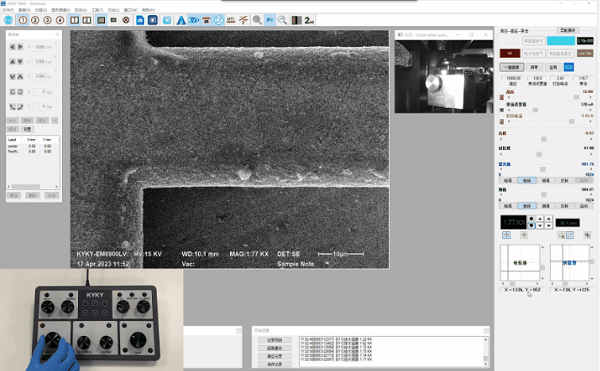The height and width of the screenshot is (371, 600).
Task: Open the first menu in the menu bar
Action: click(x=8, y=10)
